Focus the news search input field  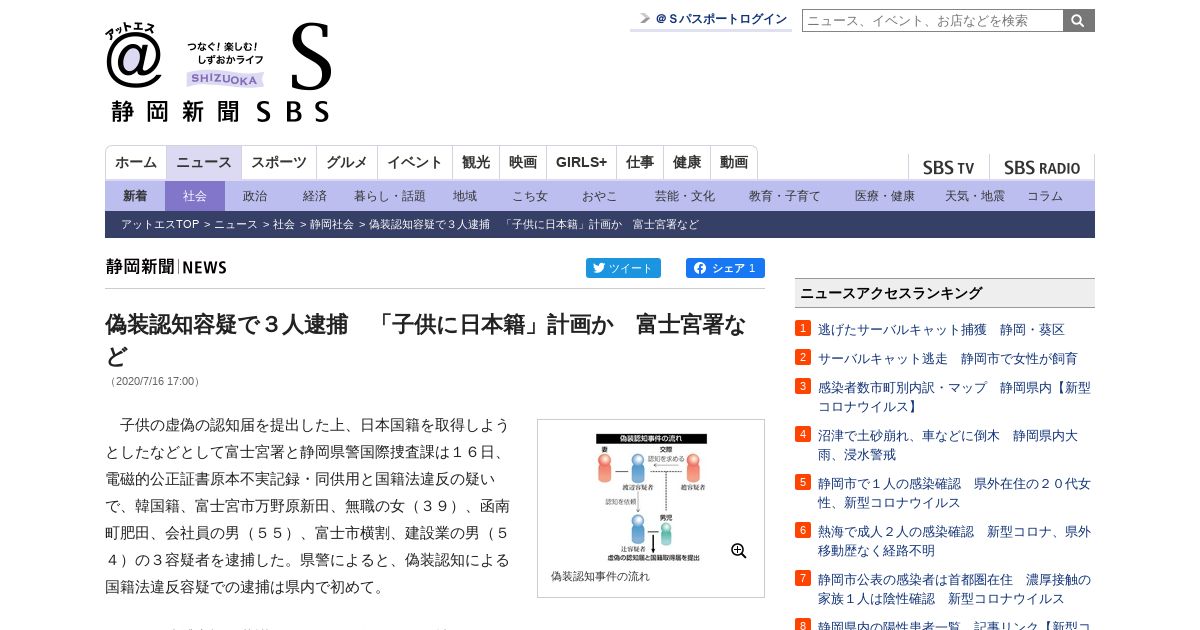[x=932, y=20]
